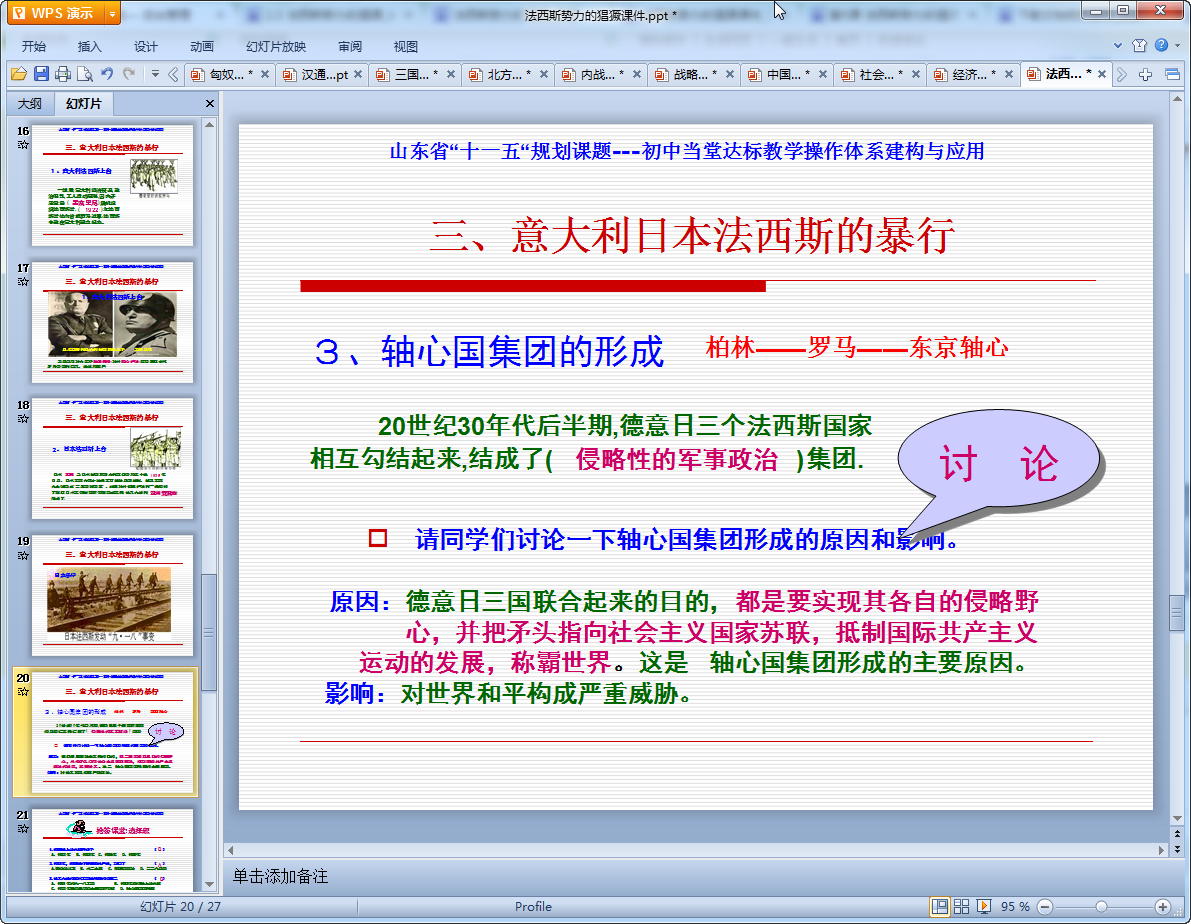Click the animation star under slide 16 number
1191x924 pixels.
tap(23, 145)
